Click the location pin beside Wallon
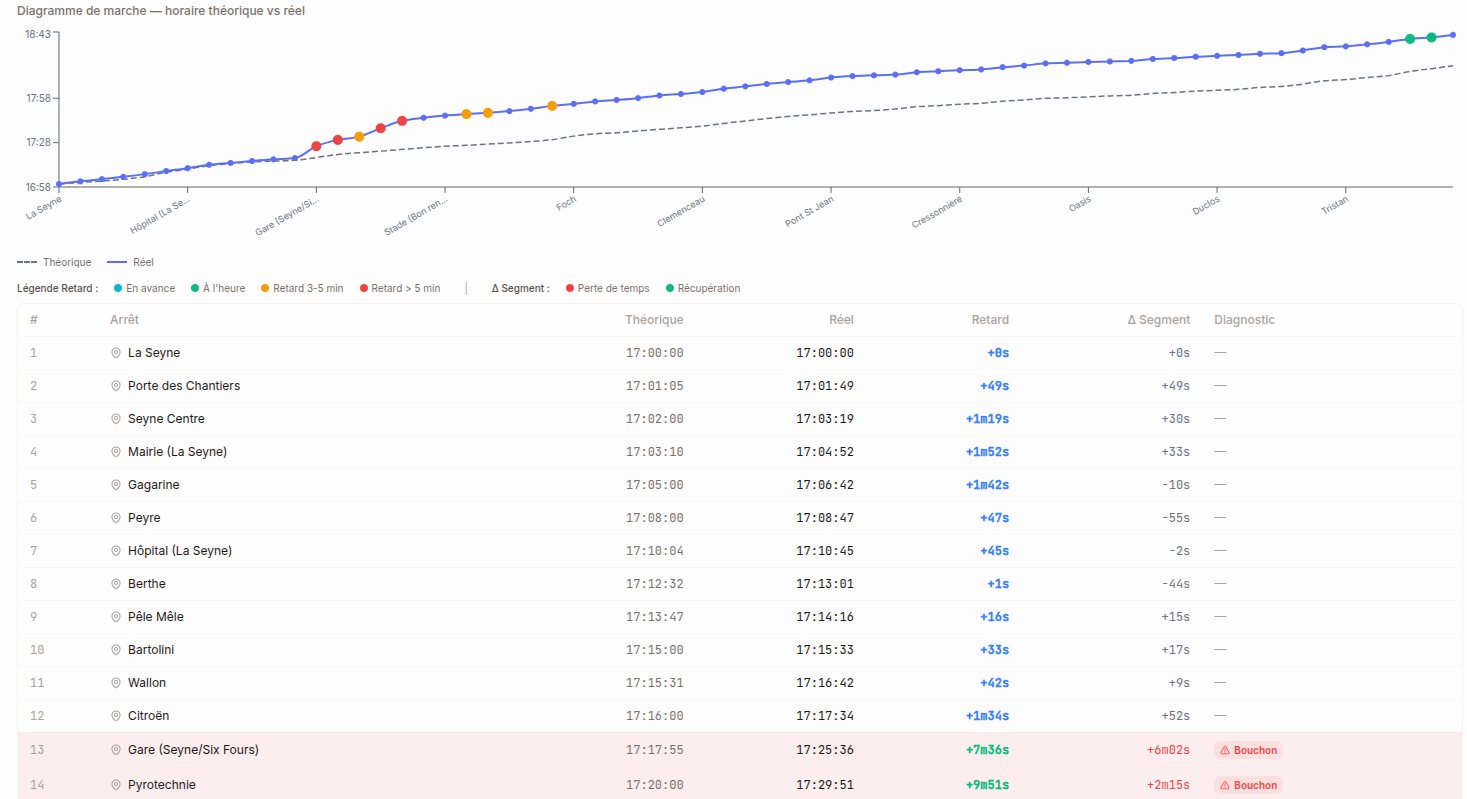Screen dimensions: 1467x799 tap(116, 683)
